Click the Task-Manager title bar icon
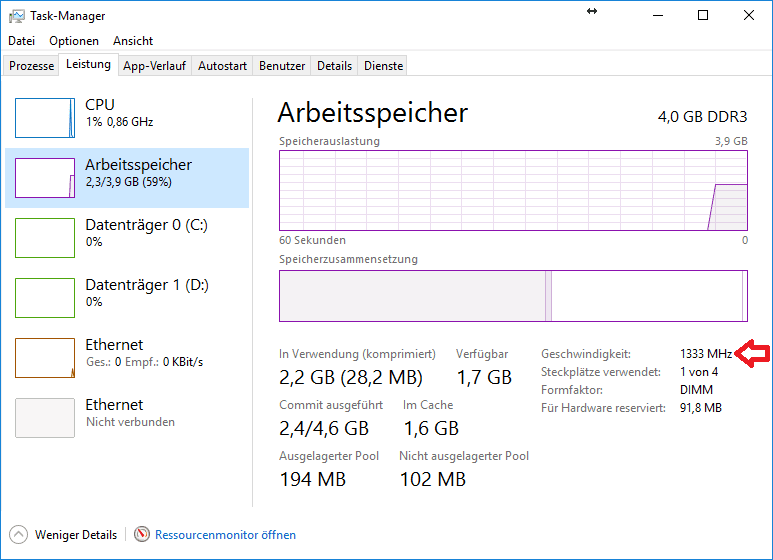The image size is (773, 560). click(x=17, y=16)
